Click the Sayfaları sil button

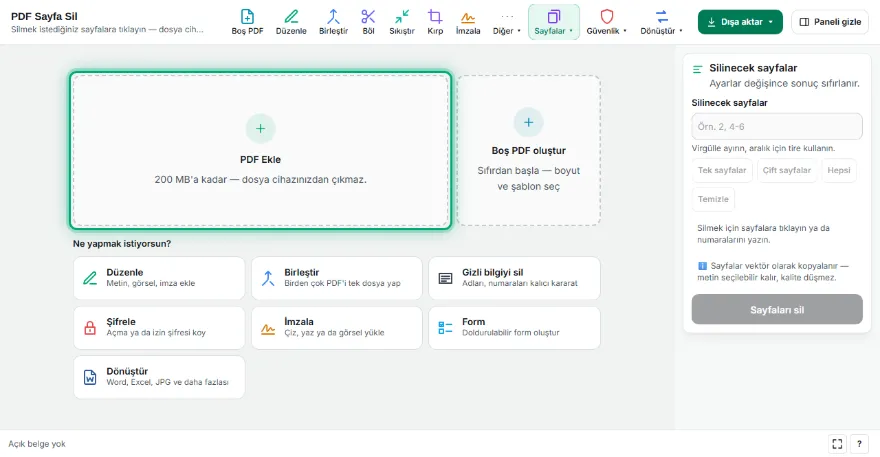[x=777, y=309]
